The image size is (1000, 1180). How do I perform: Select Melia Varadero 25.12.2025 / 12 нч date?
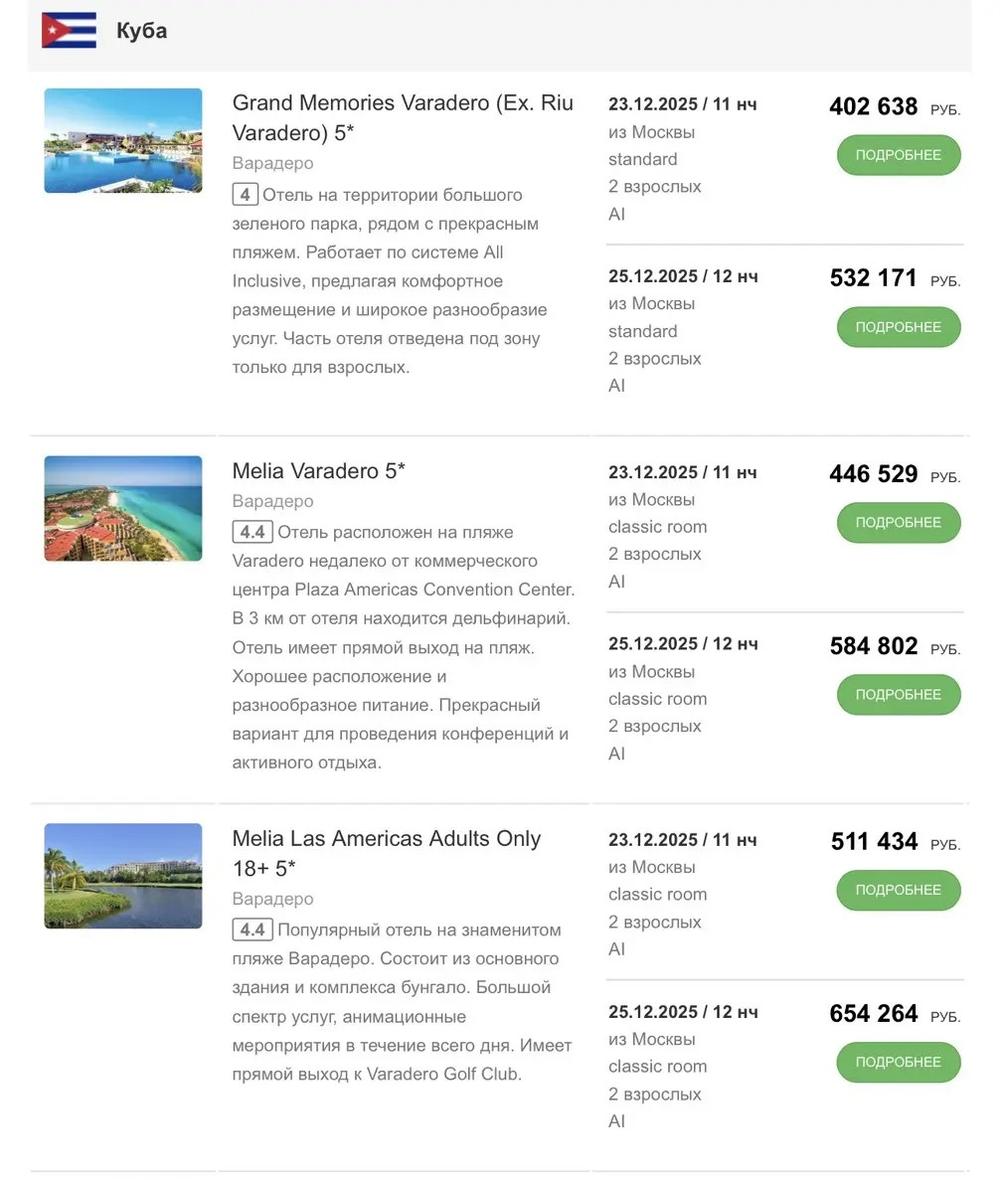(x=683, y=644)
